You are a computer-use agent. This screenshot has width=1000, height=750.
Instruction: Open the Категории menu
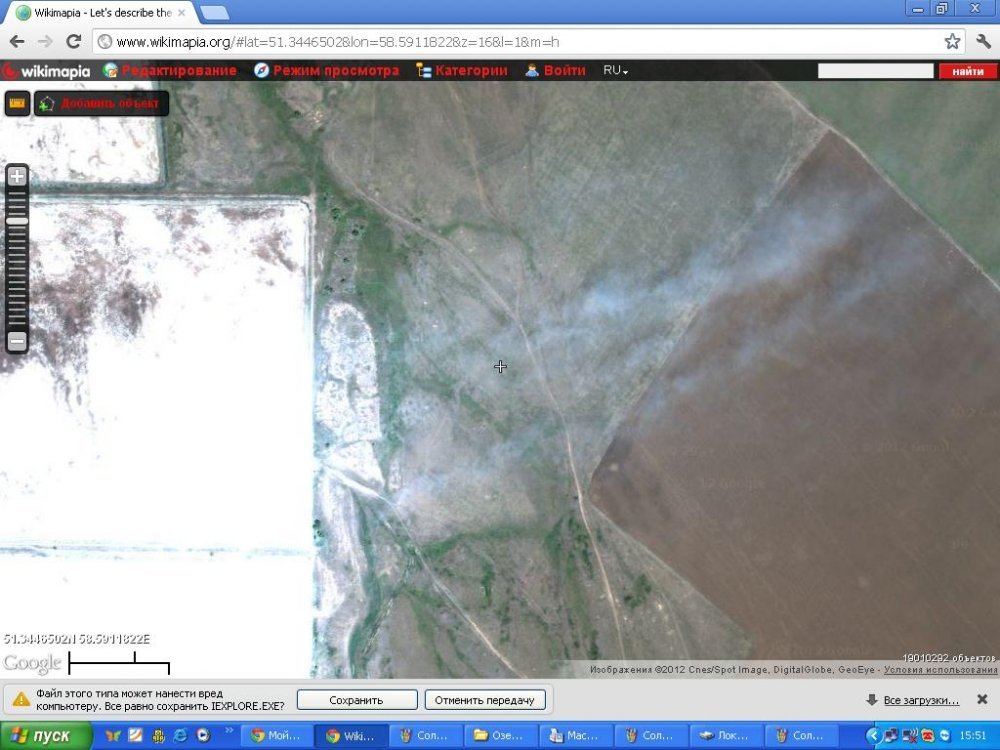click(462, 71)
